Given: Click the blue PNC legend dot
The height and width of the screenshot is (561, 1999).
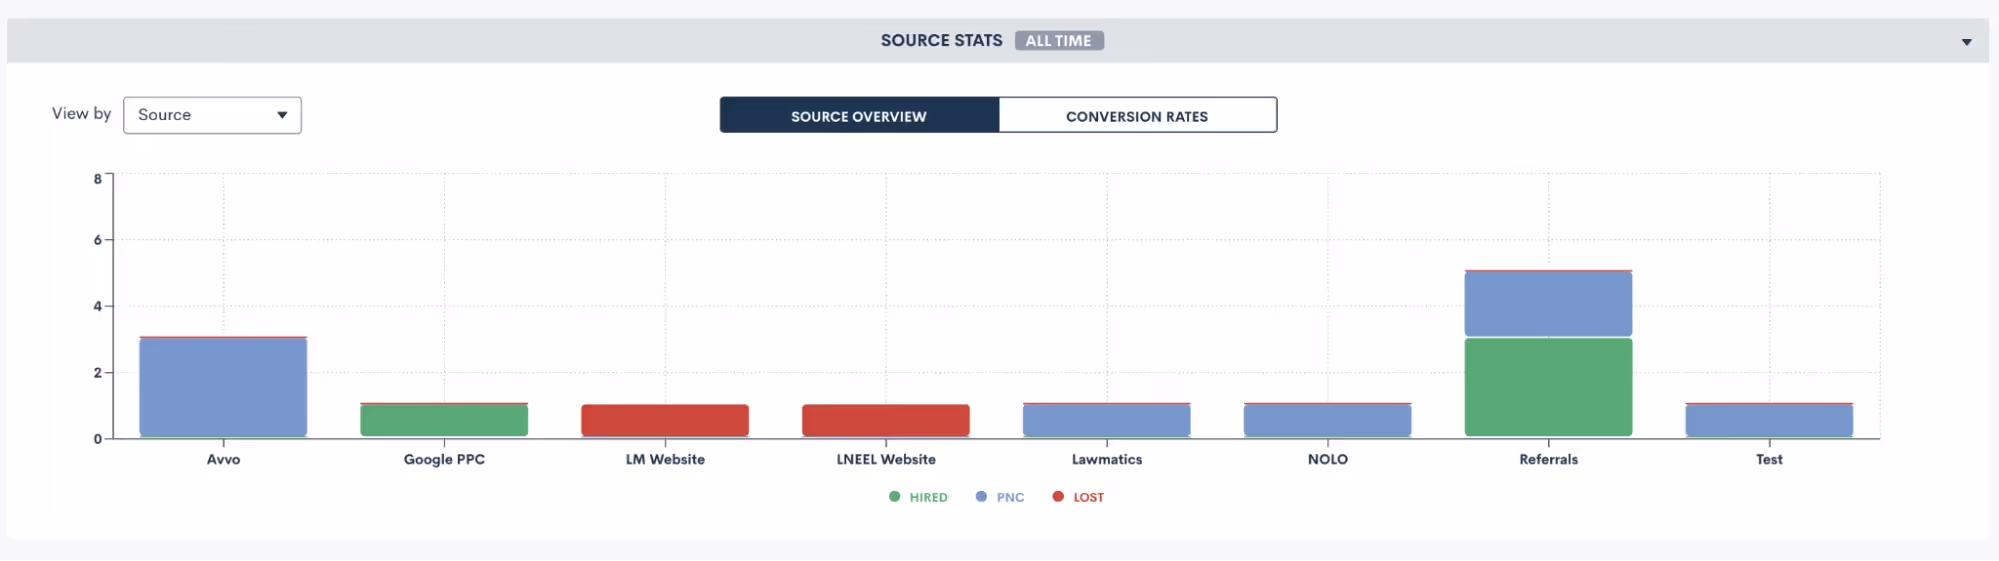Looking at the screenshot, I should 981,496.
